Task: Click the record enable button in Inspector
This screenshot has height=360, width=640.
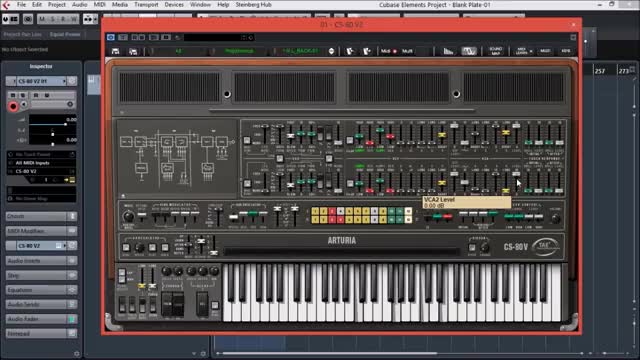Action: 13,106
